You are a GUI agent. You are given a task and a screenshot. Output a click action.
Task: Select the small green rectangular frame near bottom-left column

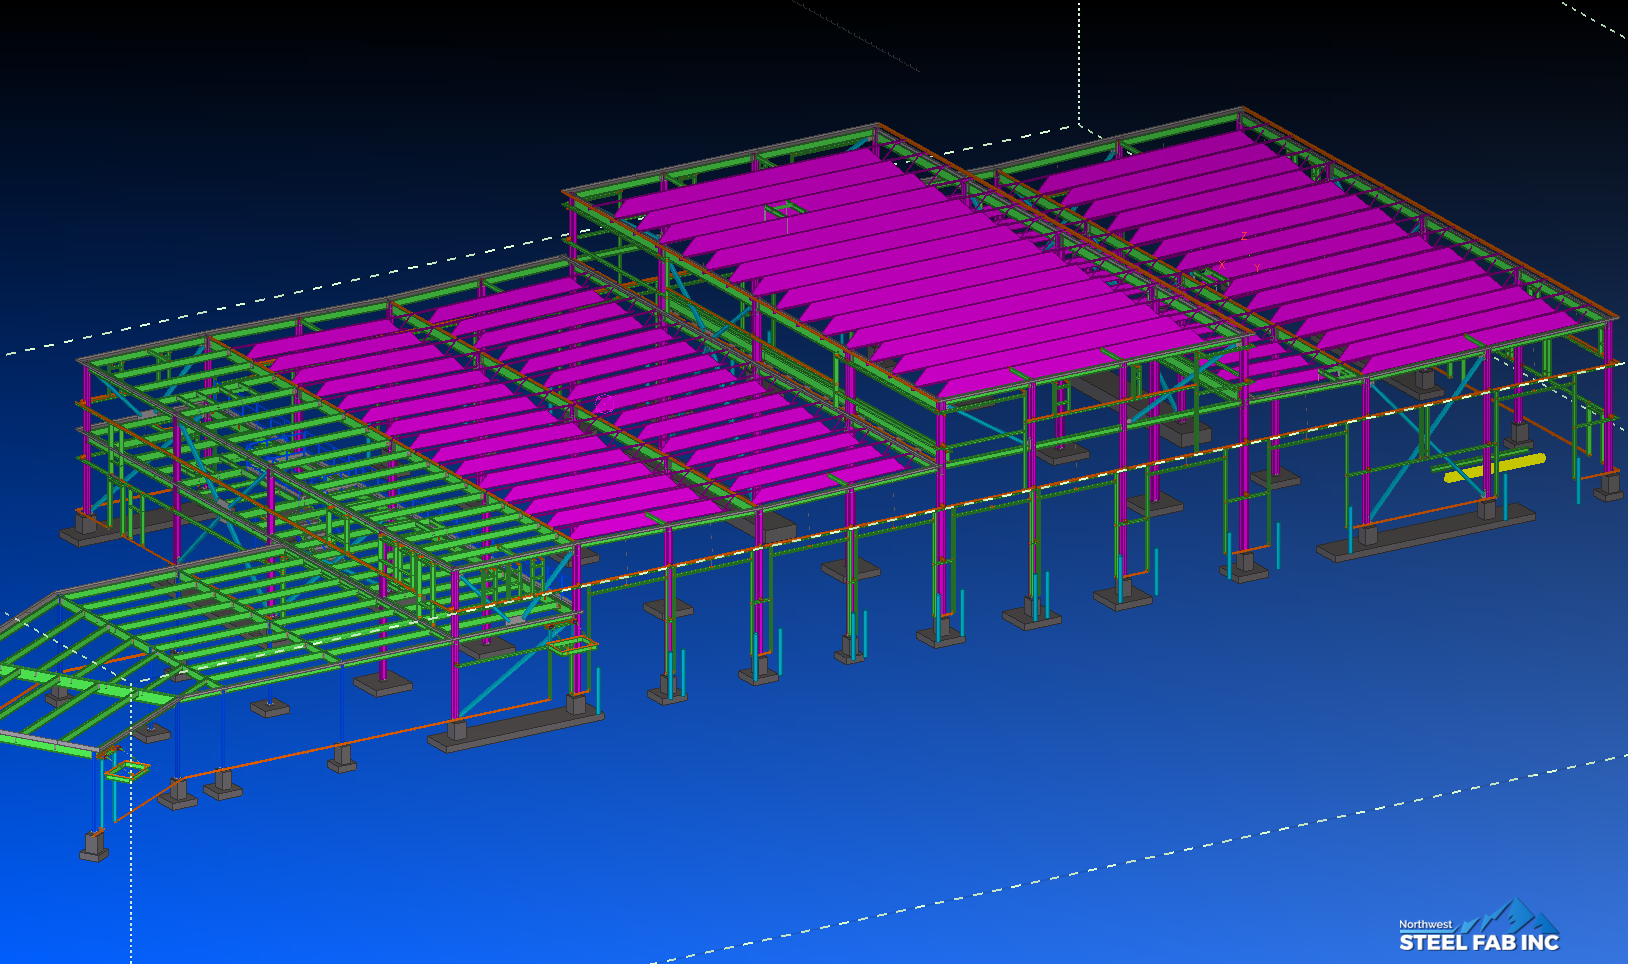127,770
